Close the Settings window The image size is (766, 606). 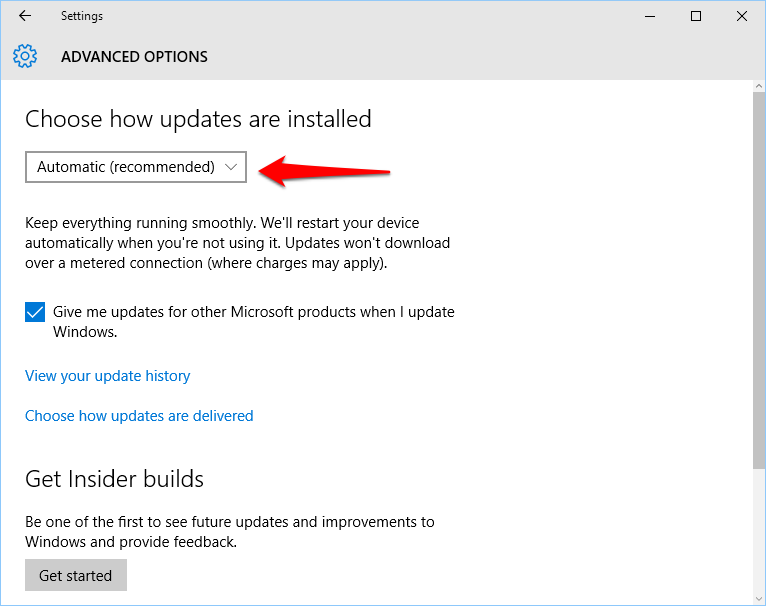pyautogui.click(x=742, y=16)
